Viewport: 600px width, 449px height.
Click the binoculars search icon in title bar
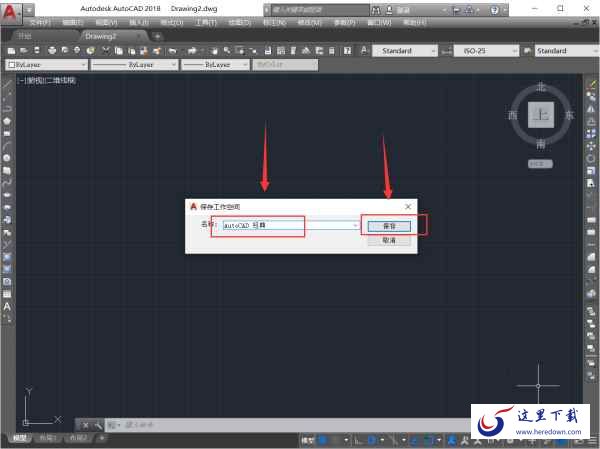point(376,10)
